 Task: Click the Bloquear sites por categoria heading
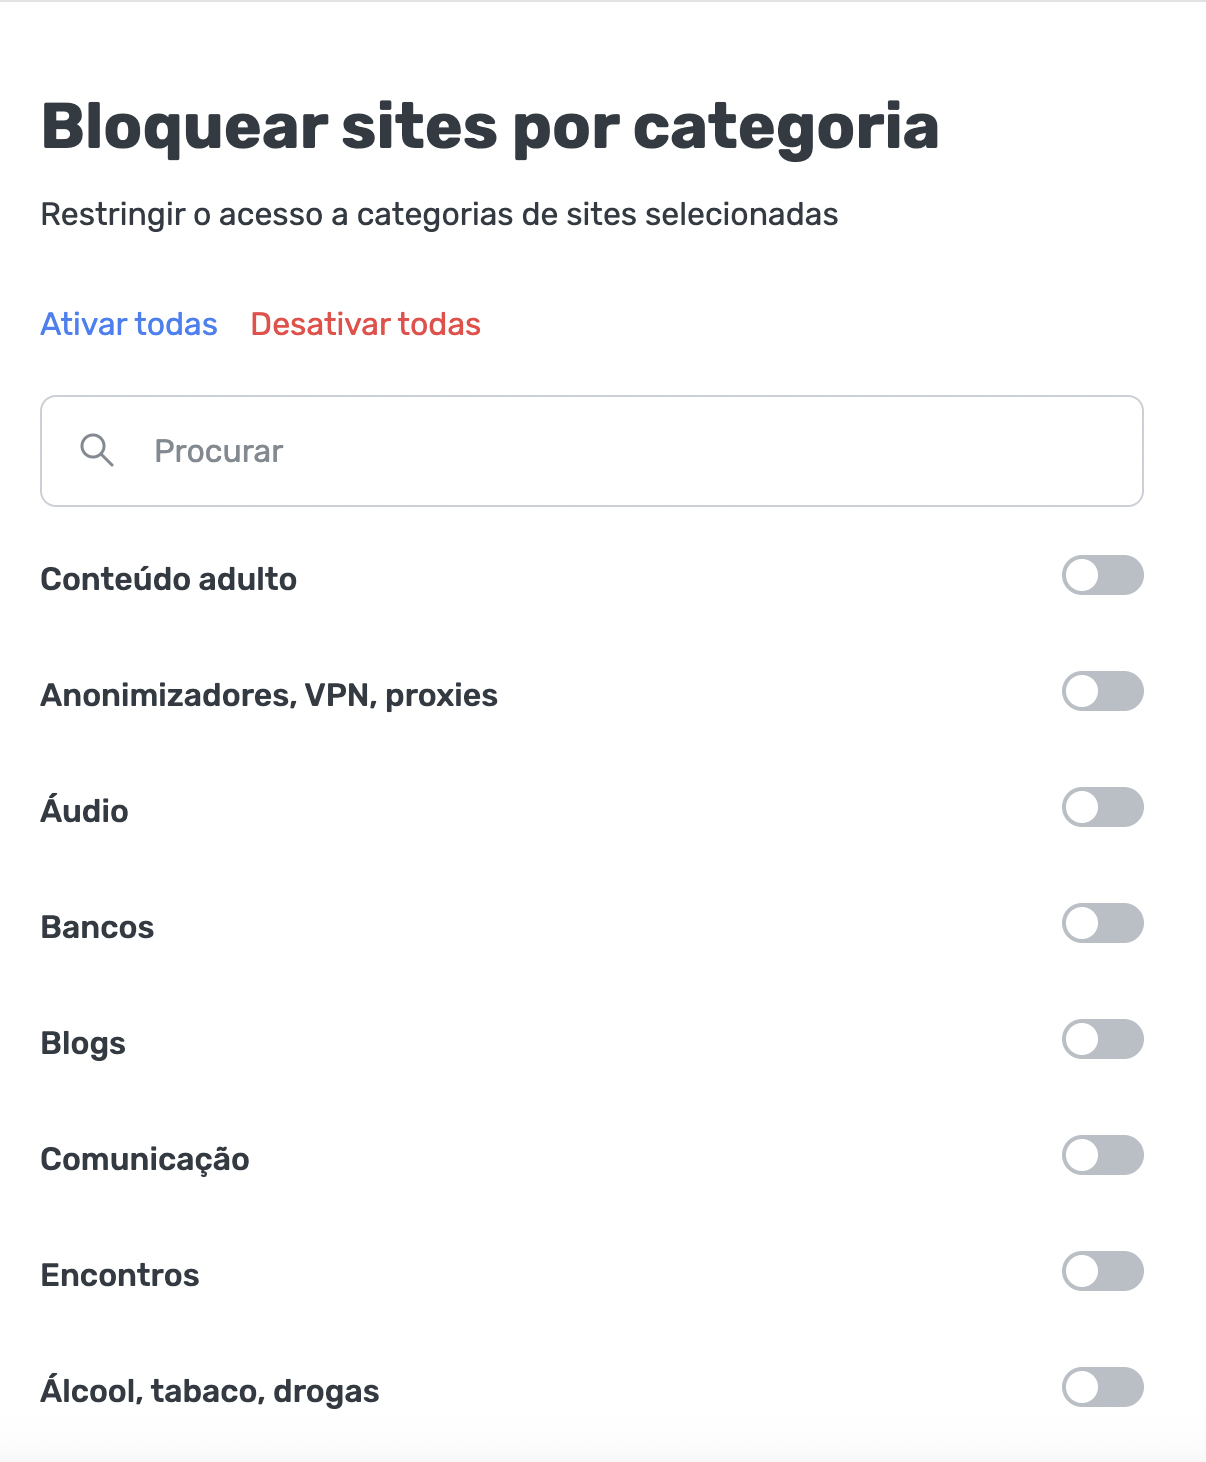click(489, 126)
